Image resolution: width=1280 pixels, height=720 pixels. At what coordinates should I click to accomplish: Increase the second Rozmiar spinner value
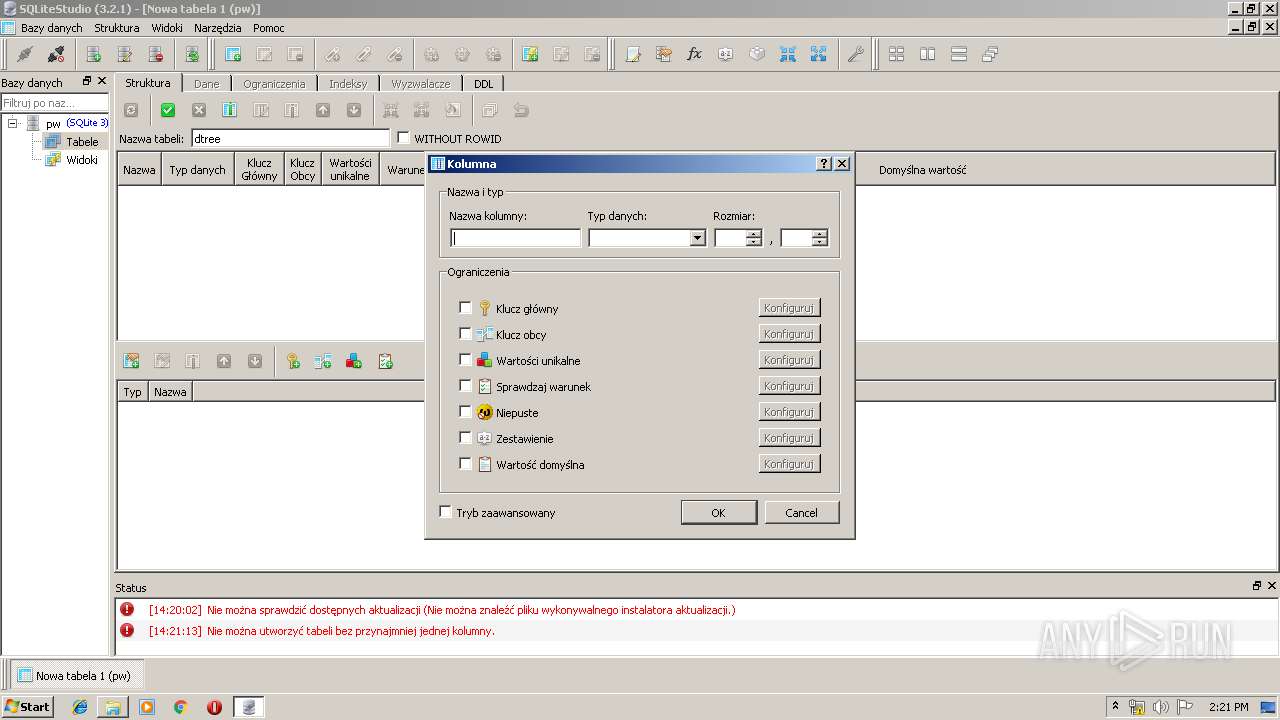tap(820, 234)
